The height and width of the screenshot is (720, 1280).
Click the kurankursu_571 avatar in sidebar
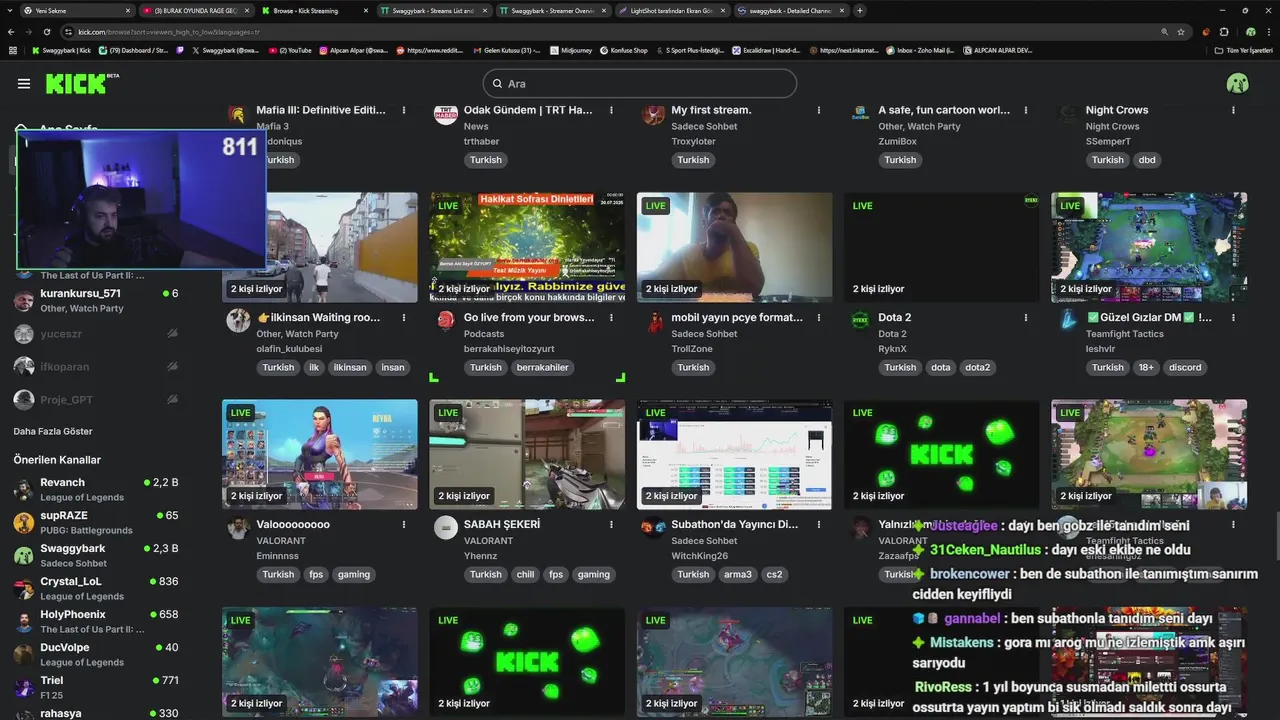point(24,300)
